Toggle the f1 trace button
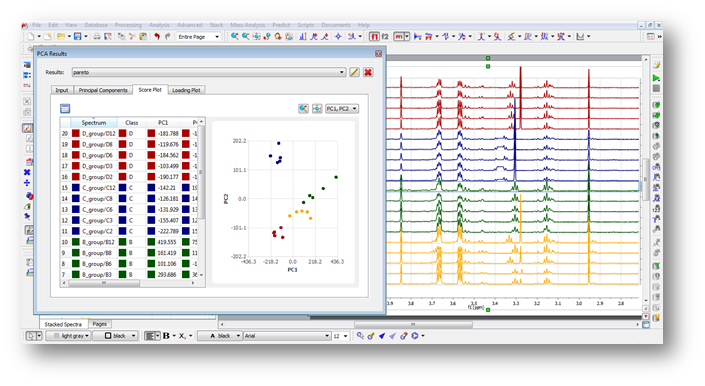The image size is (705, 386). (374, 36)
